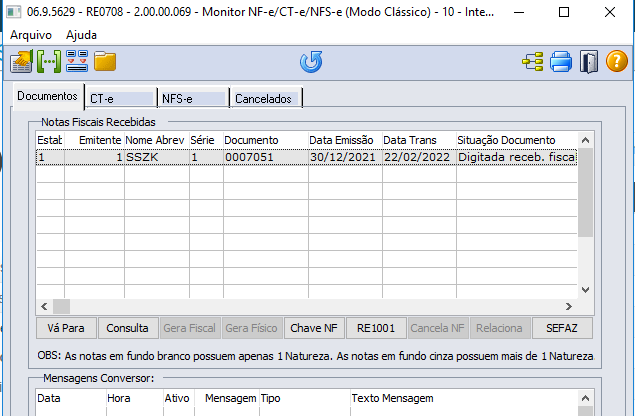
Task: Open the Arquivo menu
Action: (x=31, y=34)
